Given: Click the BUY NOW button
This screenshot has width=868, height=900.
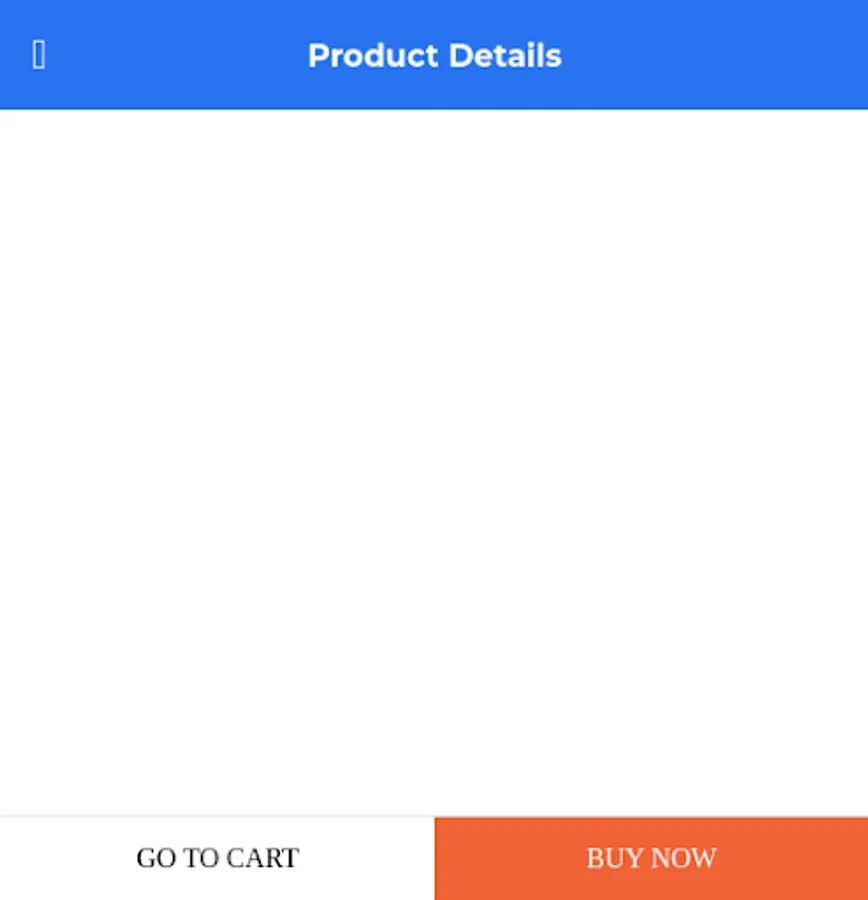Looking at the screenshot, I should coord(651,858).
